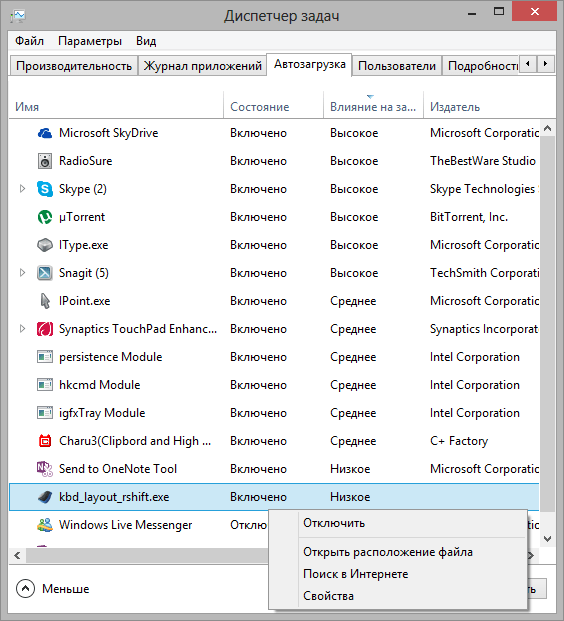Click the Send to OneNote Tool icon

(x=45, y=469)
